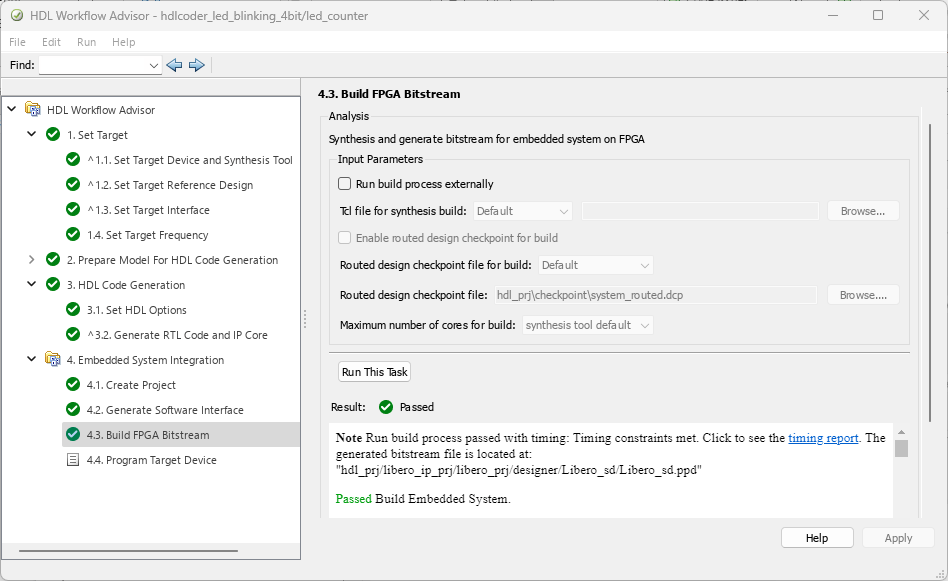Viewport: 948px width, 581px height.
Task: Click the green check icon beside Set HDL Options
Action: [73, 310]
